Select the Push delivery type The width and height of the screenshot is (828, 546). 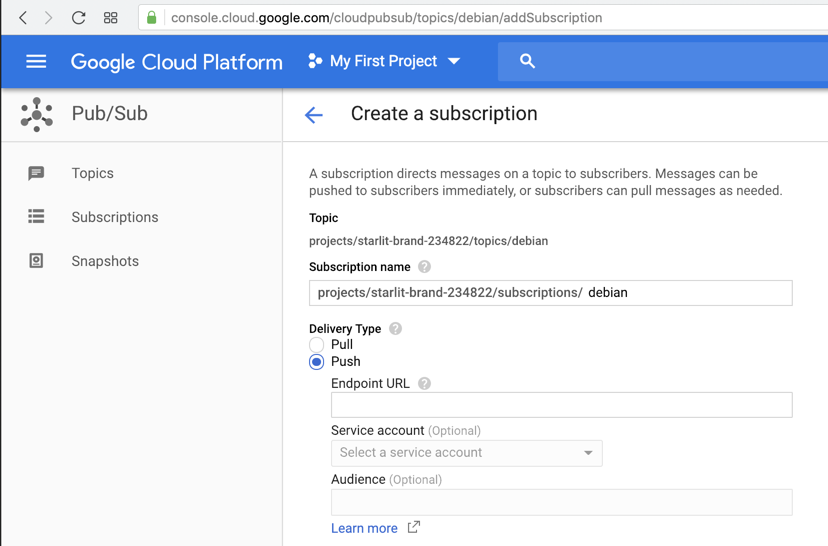pyautogui.click(x=317, y=362)
